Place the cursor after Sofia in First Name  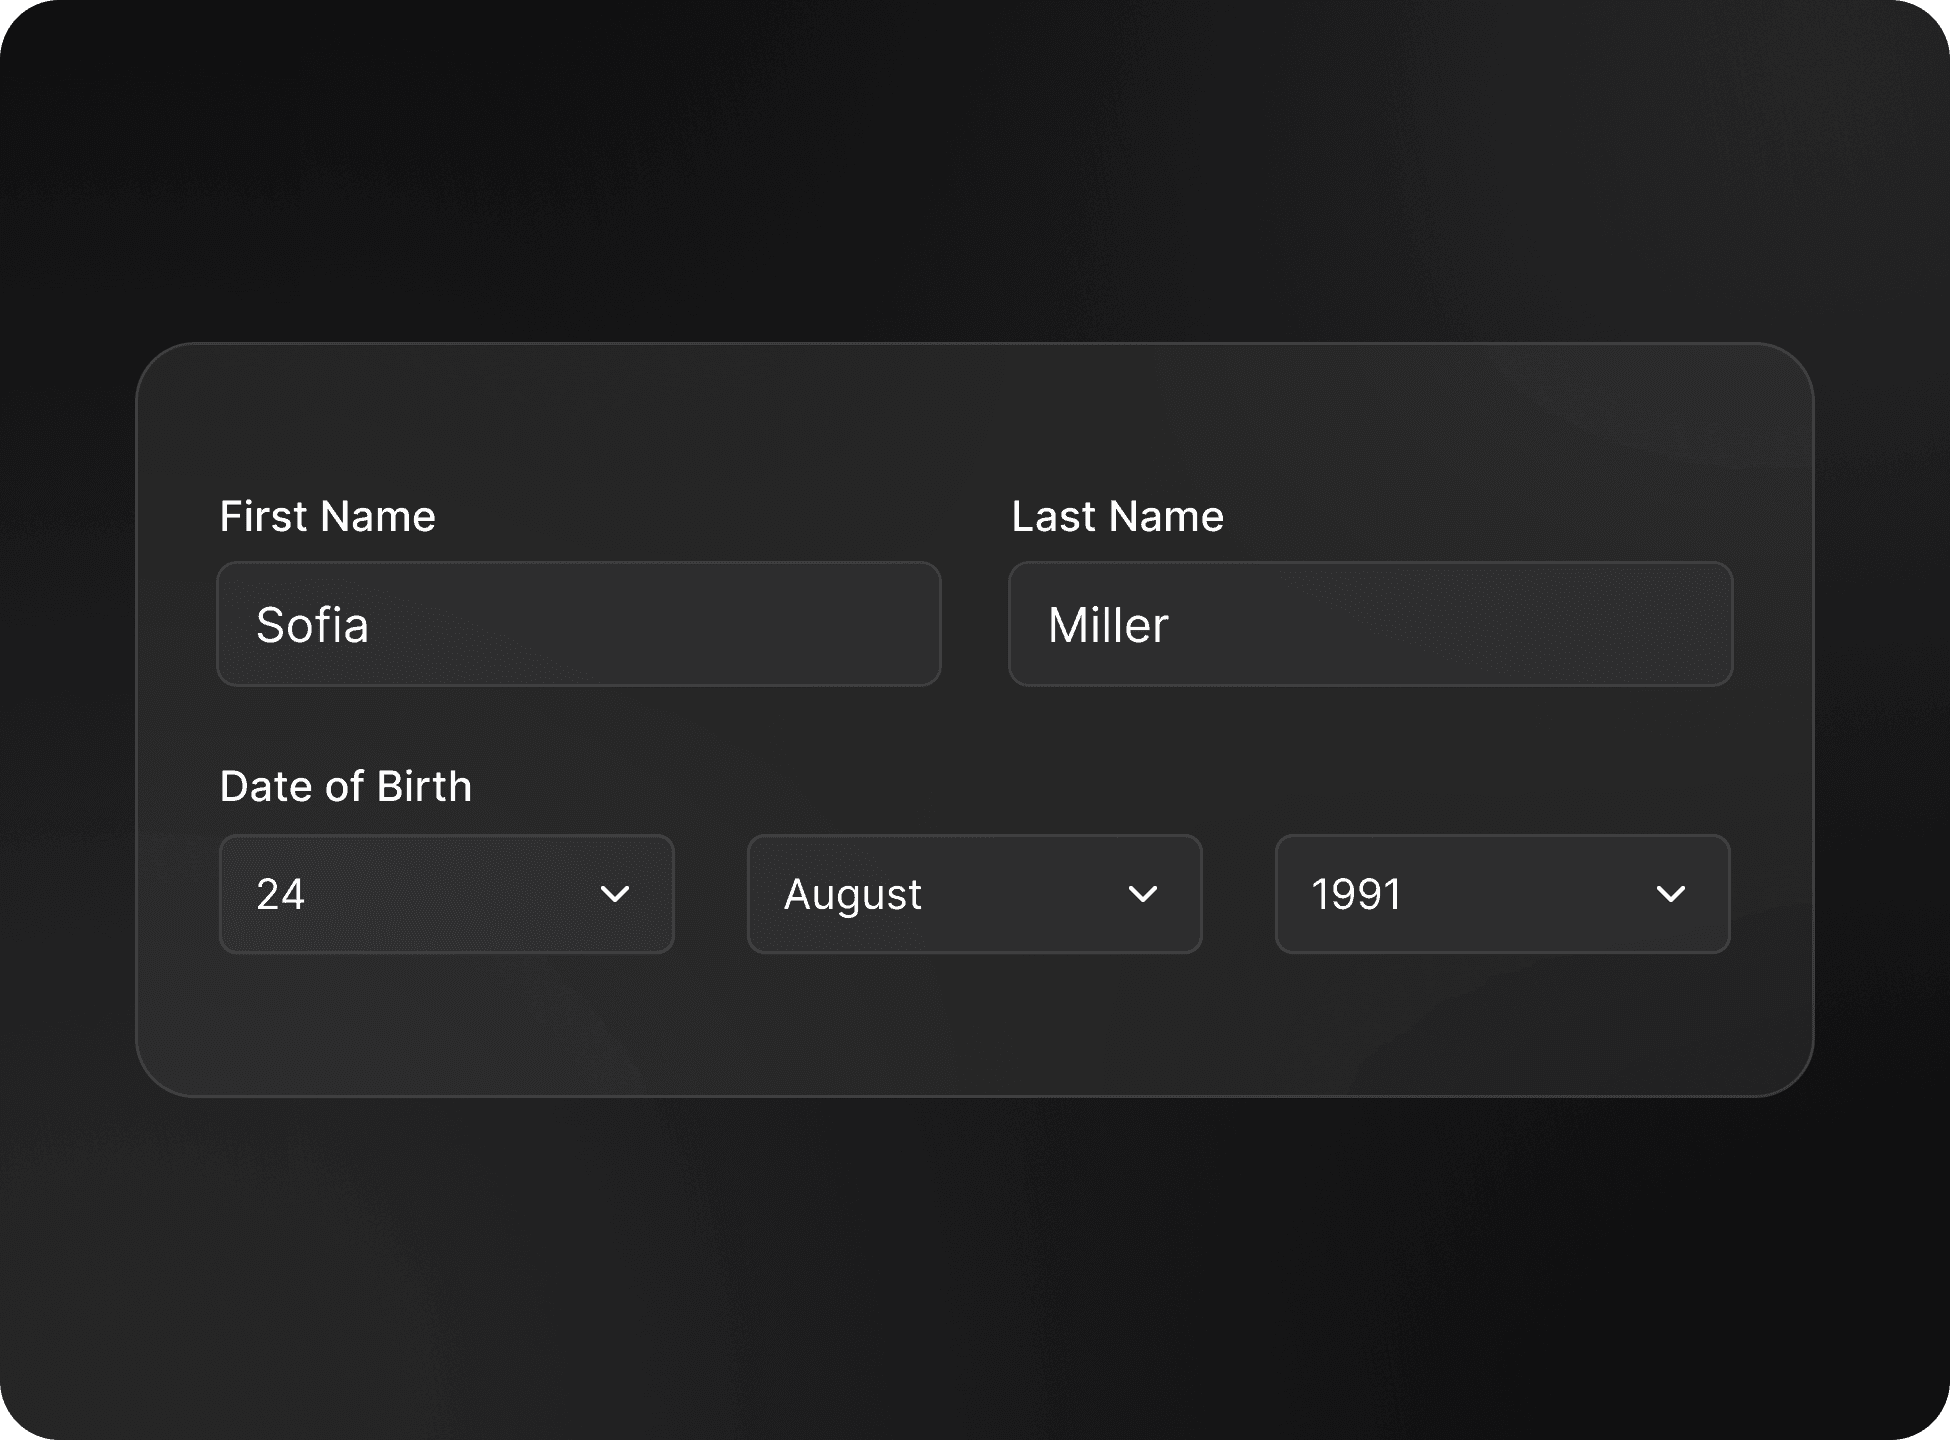tap(373, 625)
